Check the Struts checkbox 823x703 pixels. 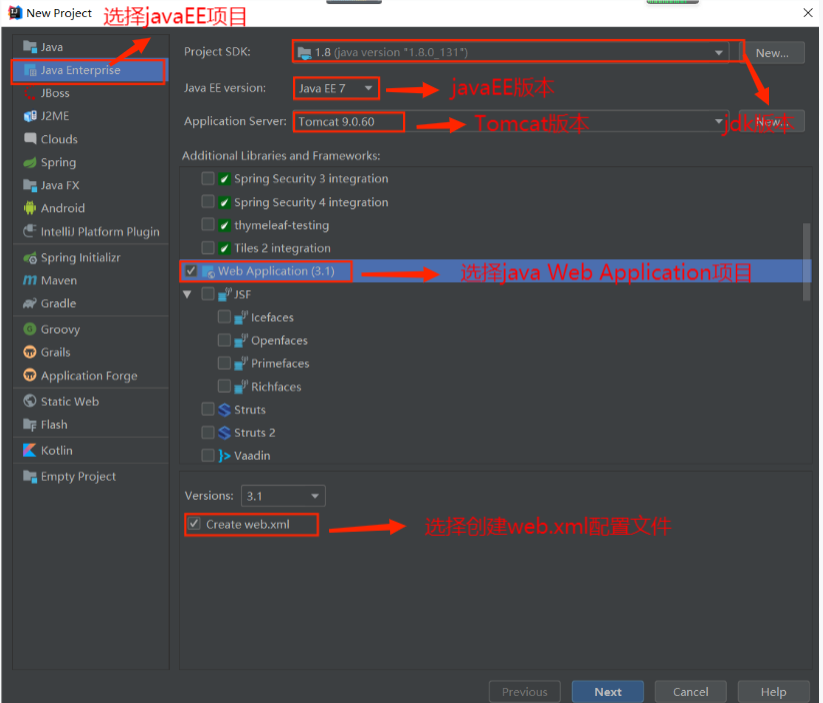(x=208, y=410)
